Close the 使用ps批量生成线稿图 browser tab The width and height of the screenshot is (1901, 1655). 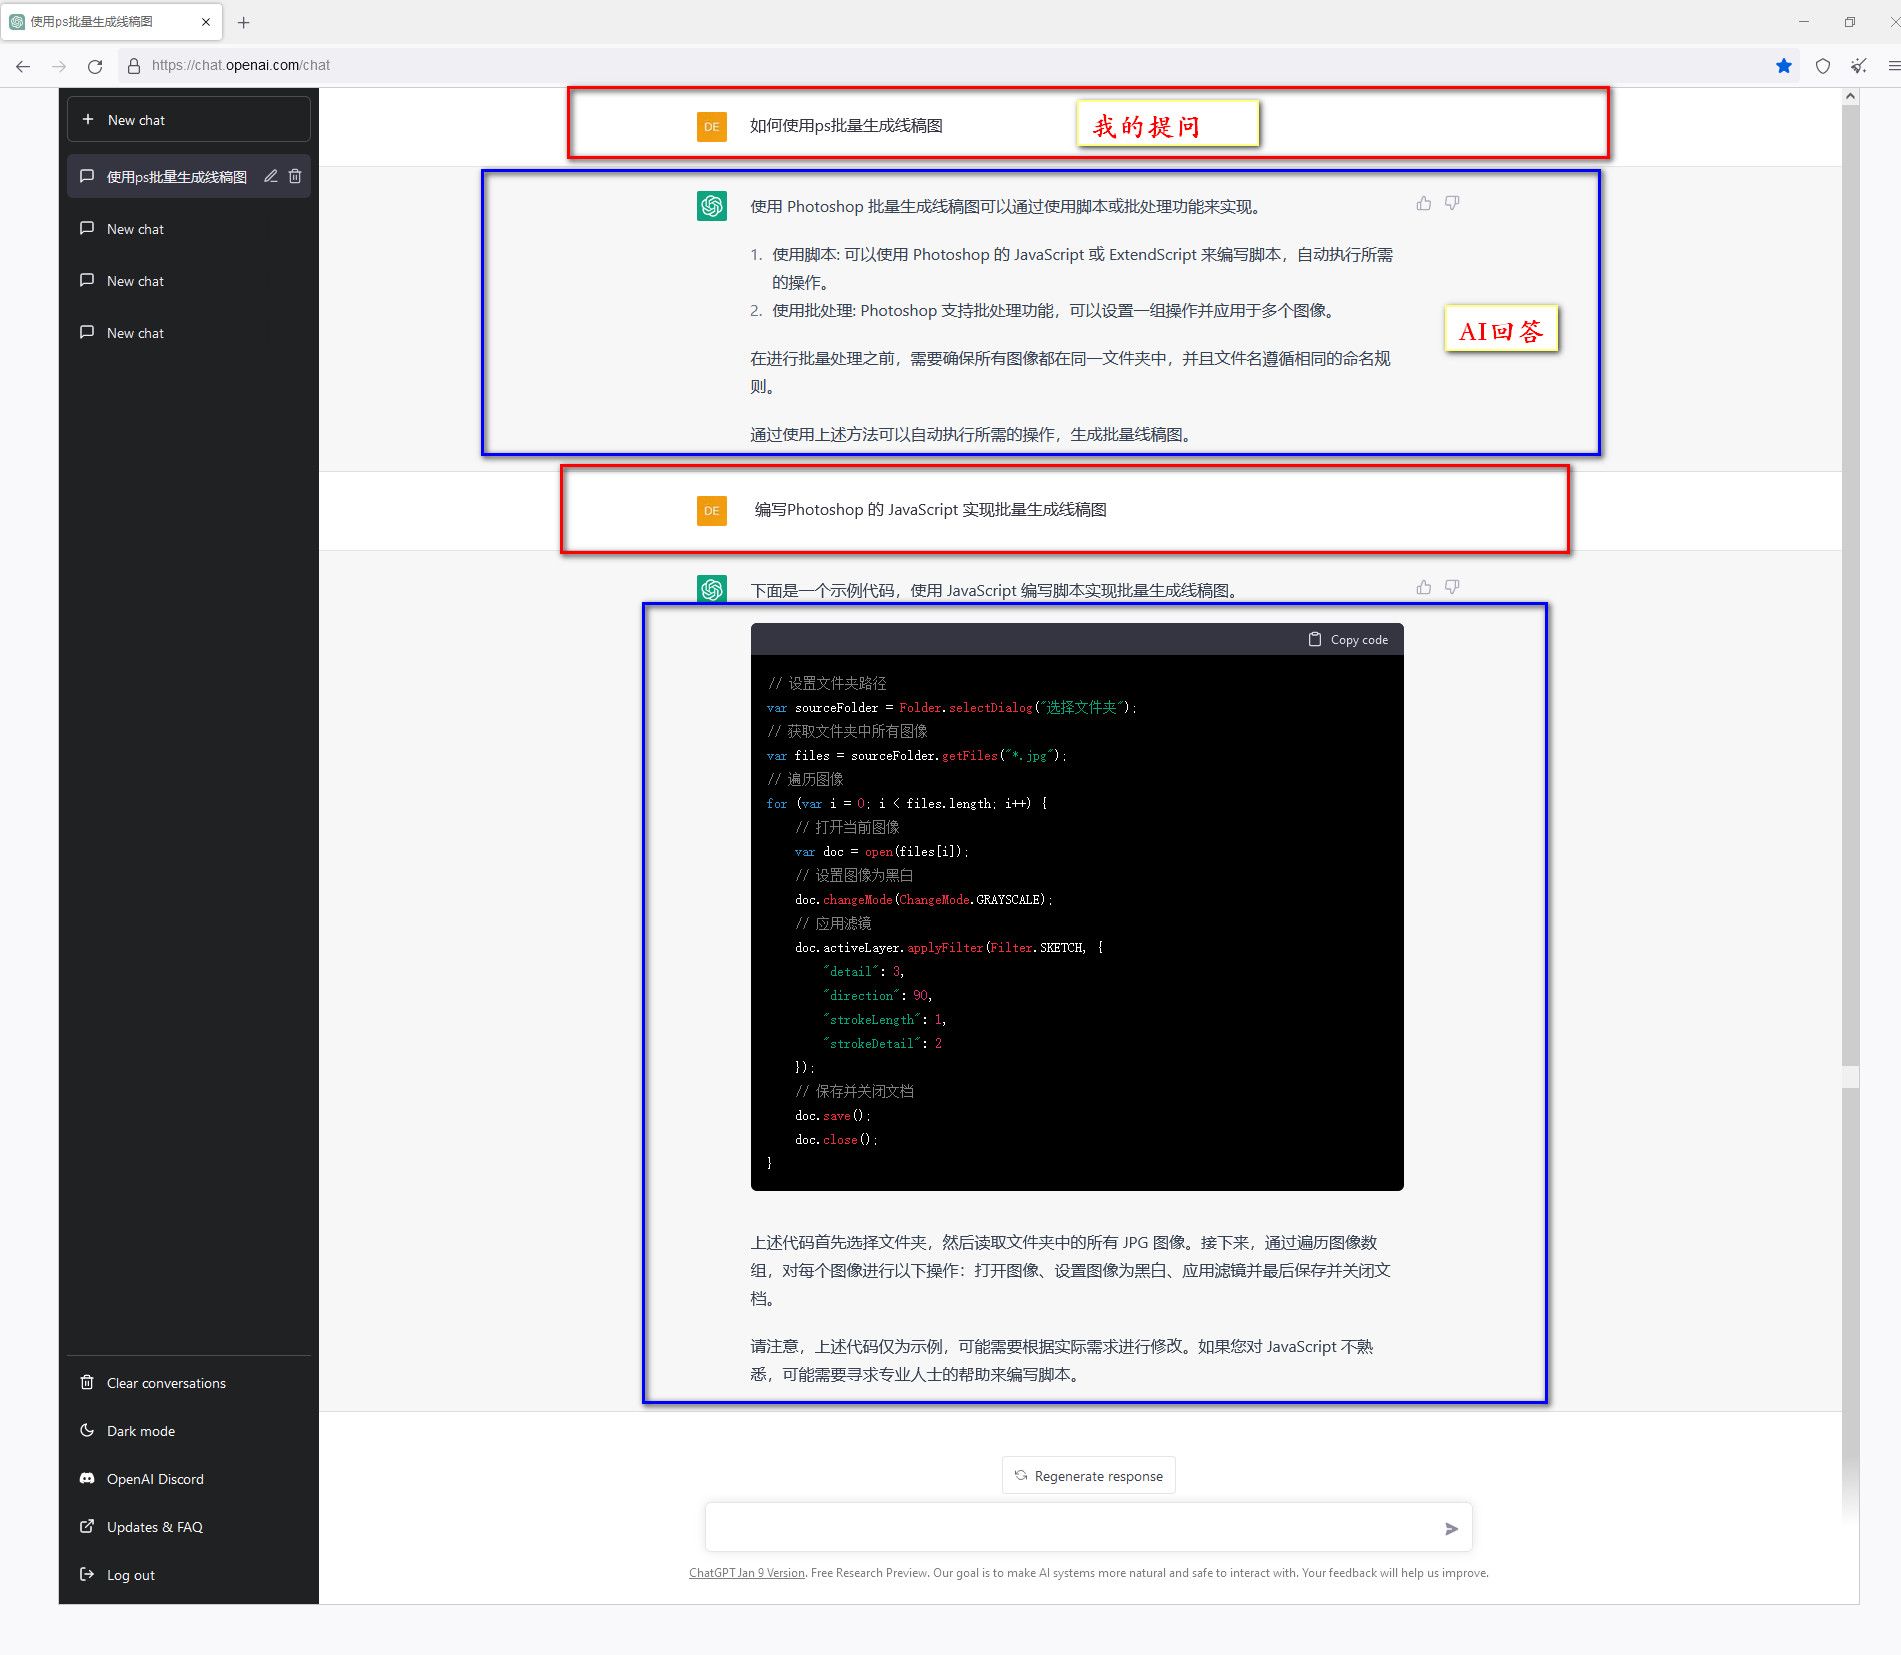tap(206, 22)
